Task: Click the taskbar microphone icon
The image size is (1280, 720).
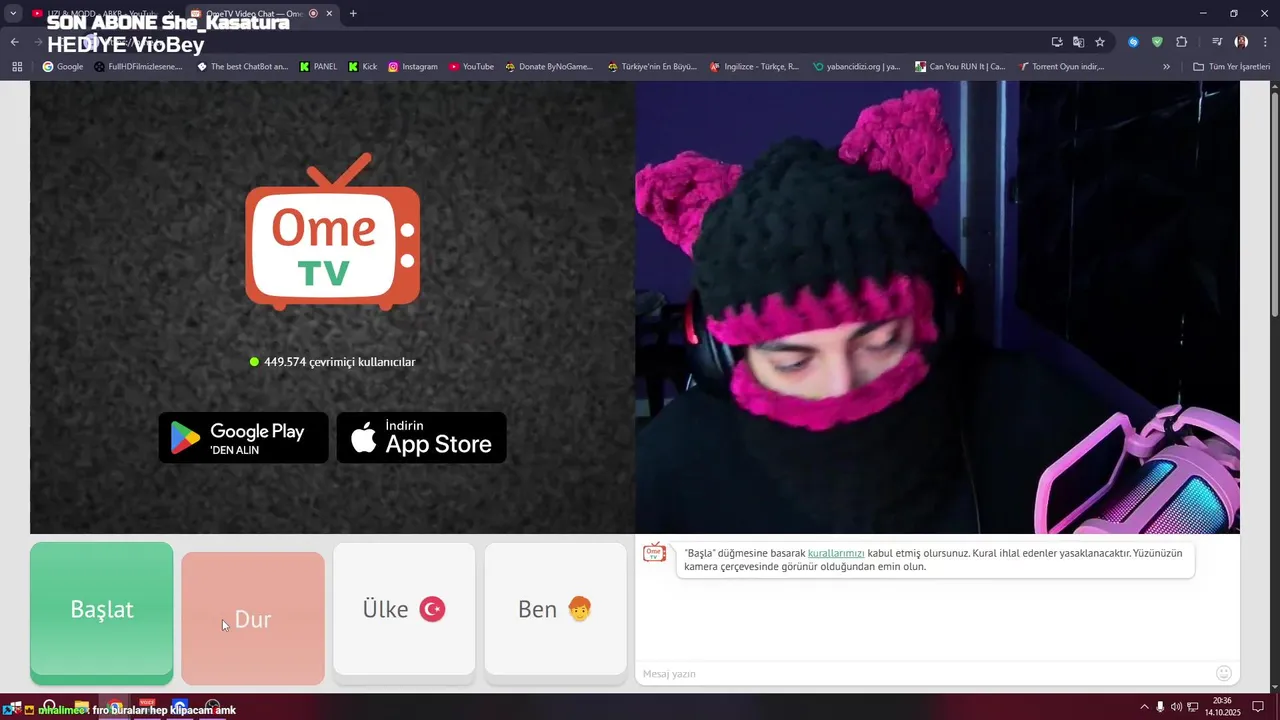Action: [1160, 707]
